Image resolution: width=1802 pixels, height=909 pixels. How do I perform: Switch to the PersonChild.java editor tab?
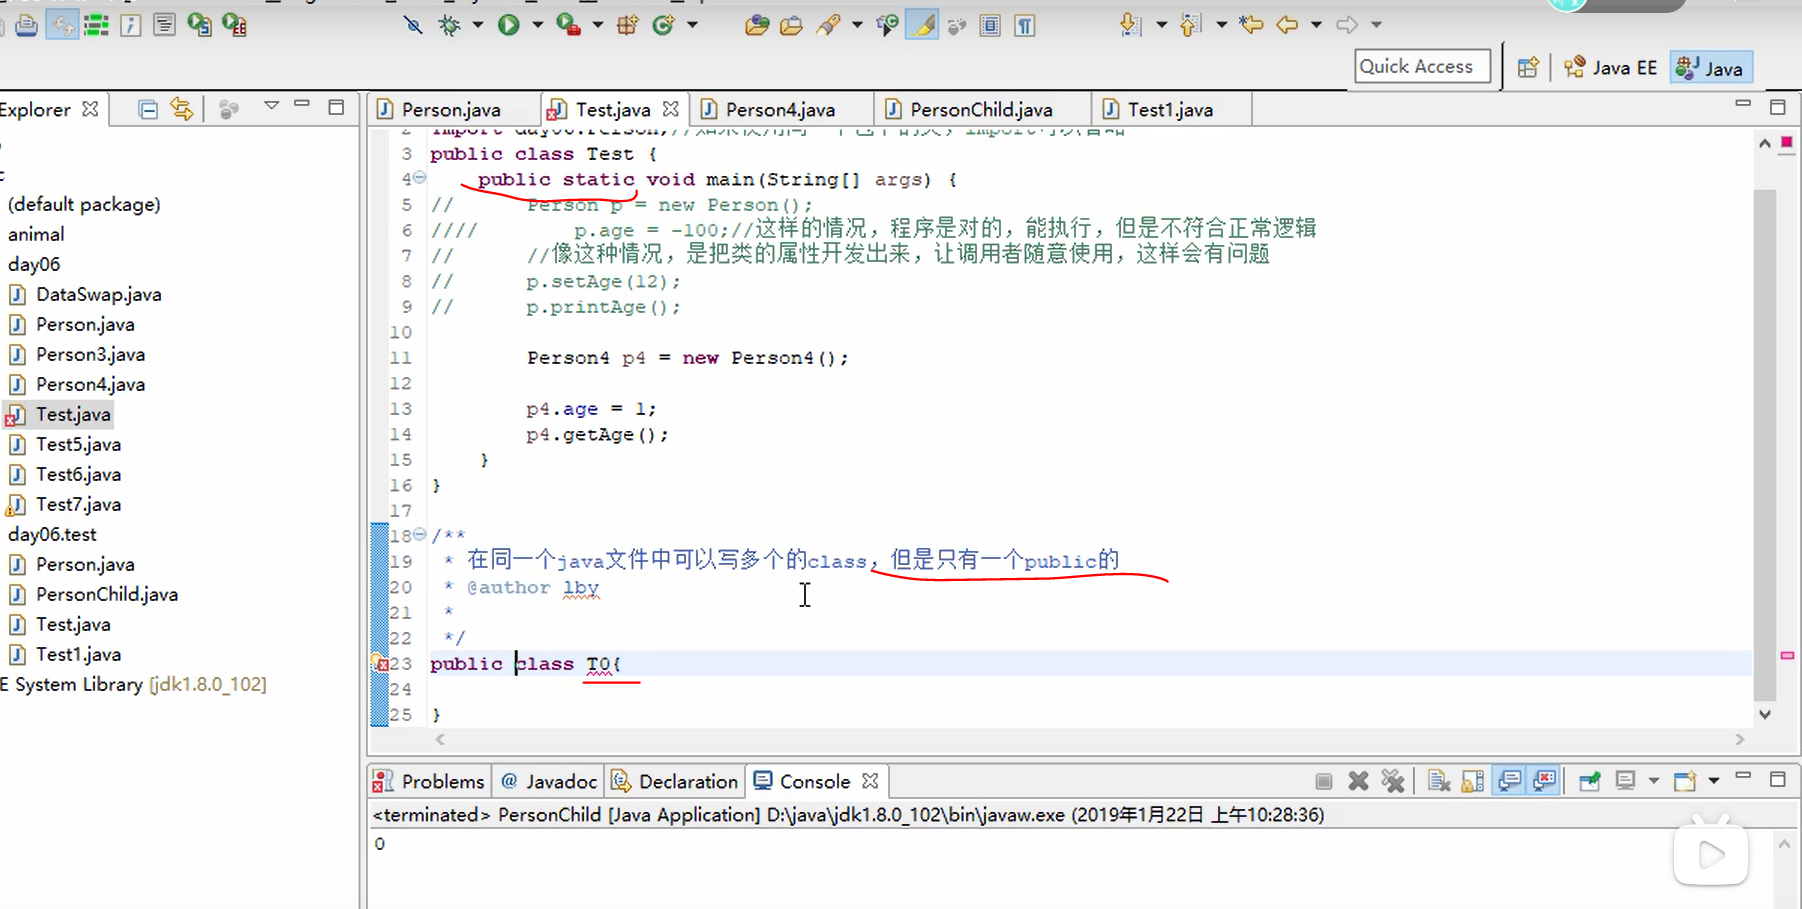(x=981, y=109)
